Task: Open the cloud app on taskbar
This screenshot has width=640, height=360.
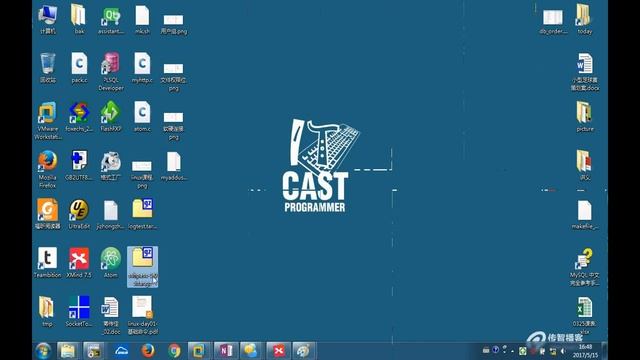Action: pos(121,351)
